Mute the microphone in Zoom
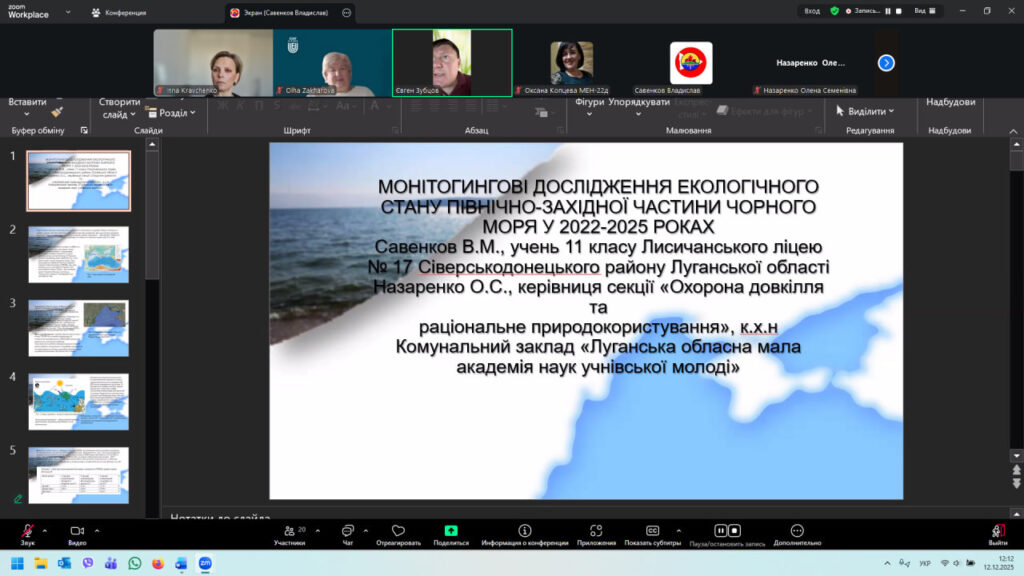1024x576 pixels. (x=28, y=533)
